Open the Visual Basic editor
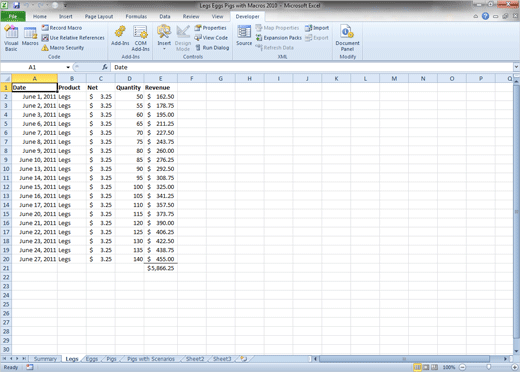 11,38
